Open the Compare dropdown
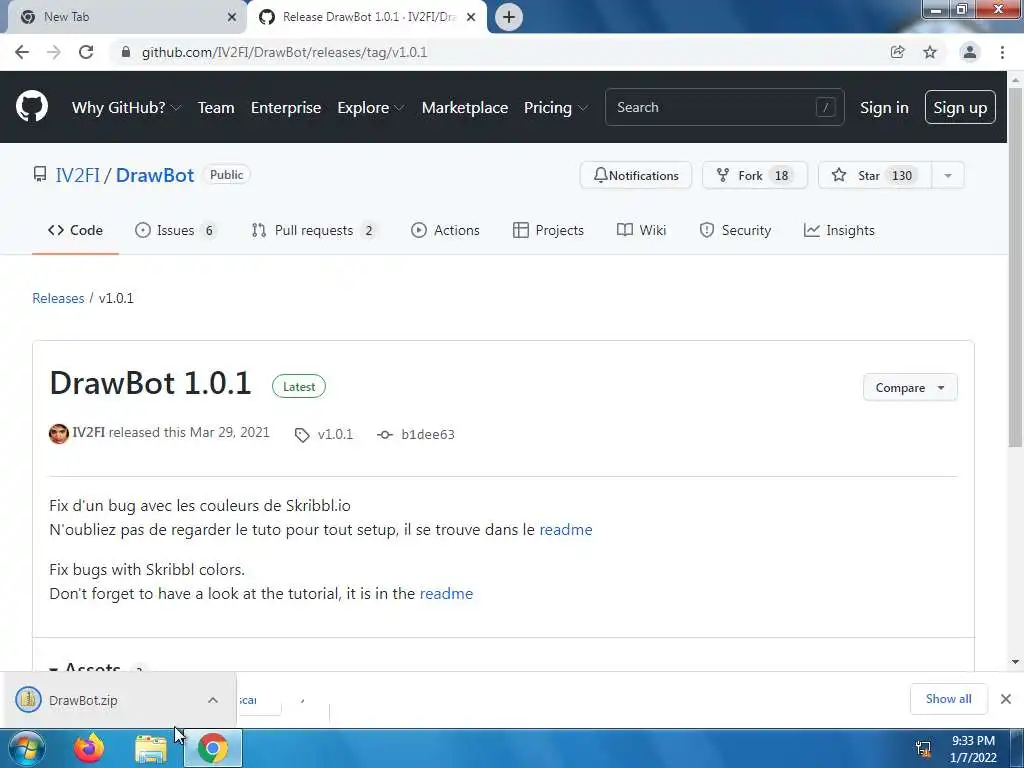This screenshot has height=768, width=1024. [x=910, y=387]
